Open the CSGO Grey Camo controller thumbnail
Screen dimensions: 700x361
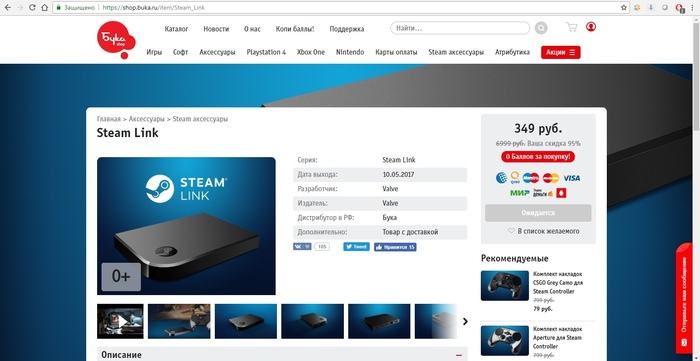click(504, 285)
